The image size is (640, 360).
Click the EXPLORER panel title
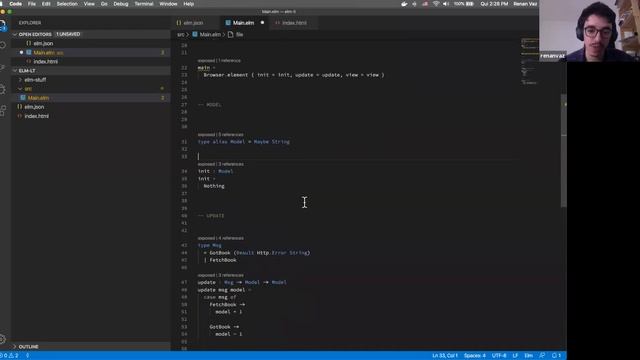pyautogui.click(x=30, y=23)
